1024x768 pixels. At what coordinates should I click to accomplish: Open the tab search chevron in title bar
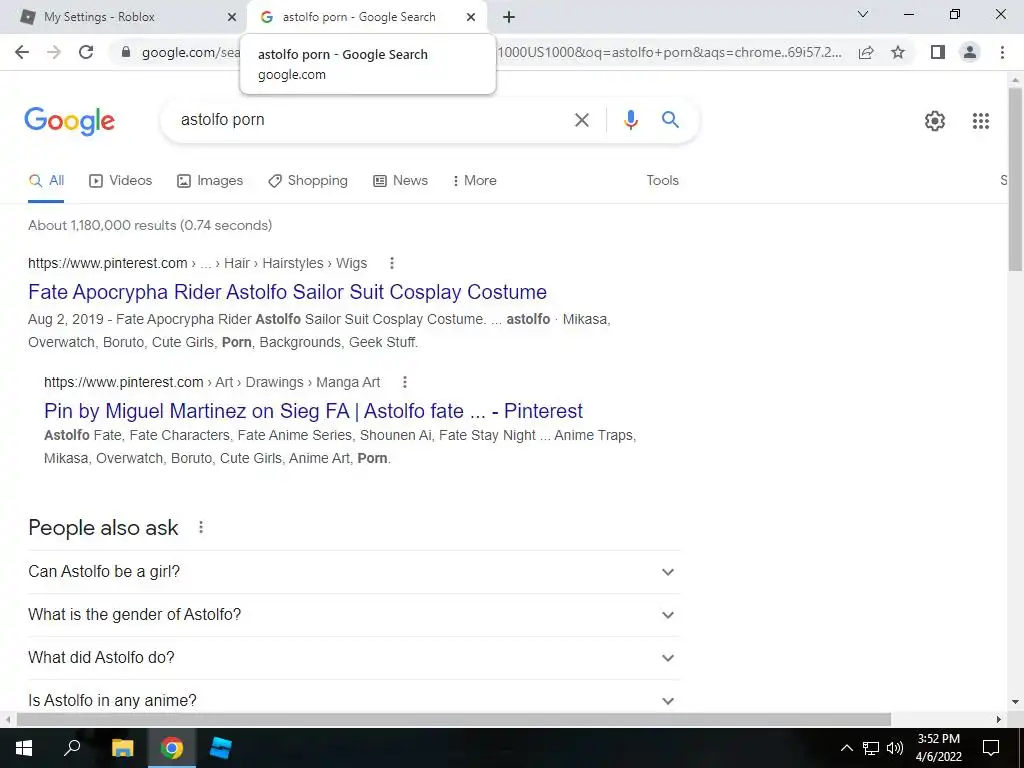pos(863,14)
